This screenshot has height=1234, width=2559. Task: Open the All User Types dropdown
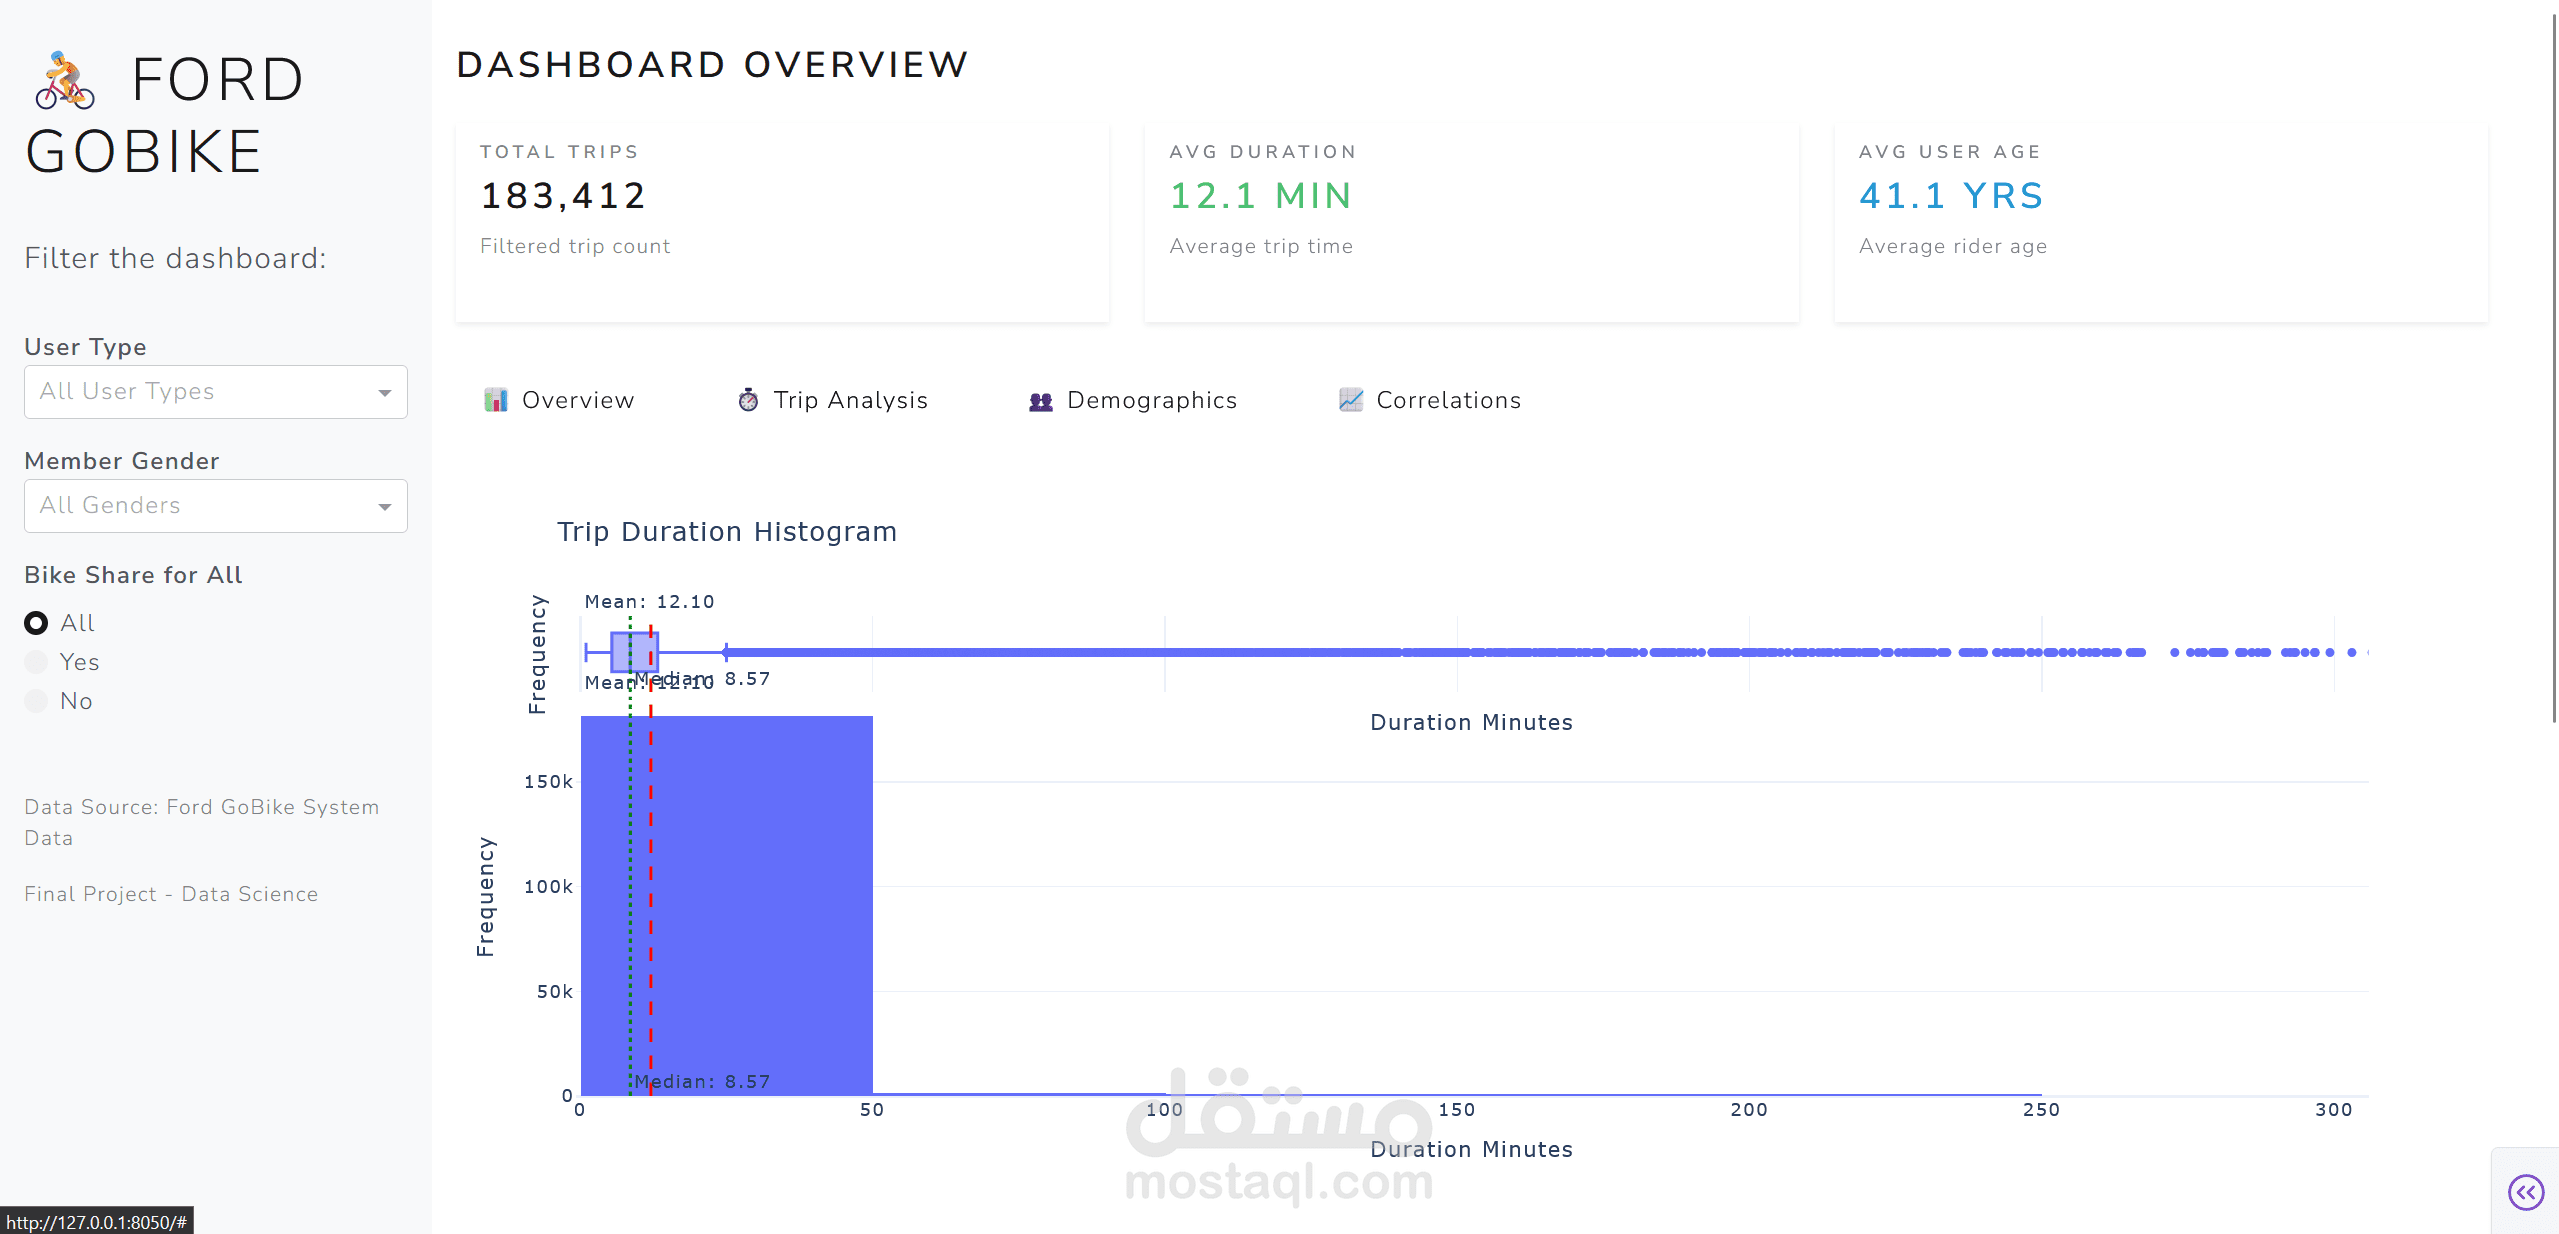pos(200,392)
